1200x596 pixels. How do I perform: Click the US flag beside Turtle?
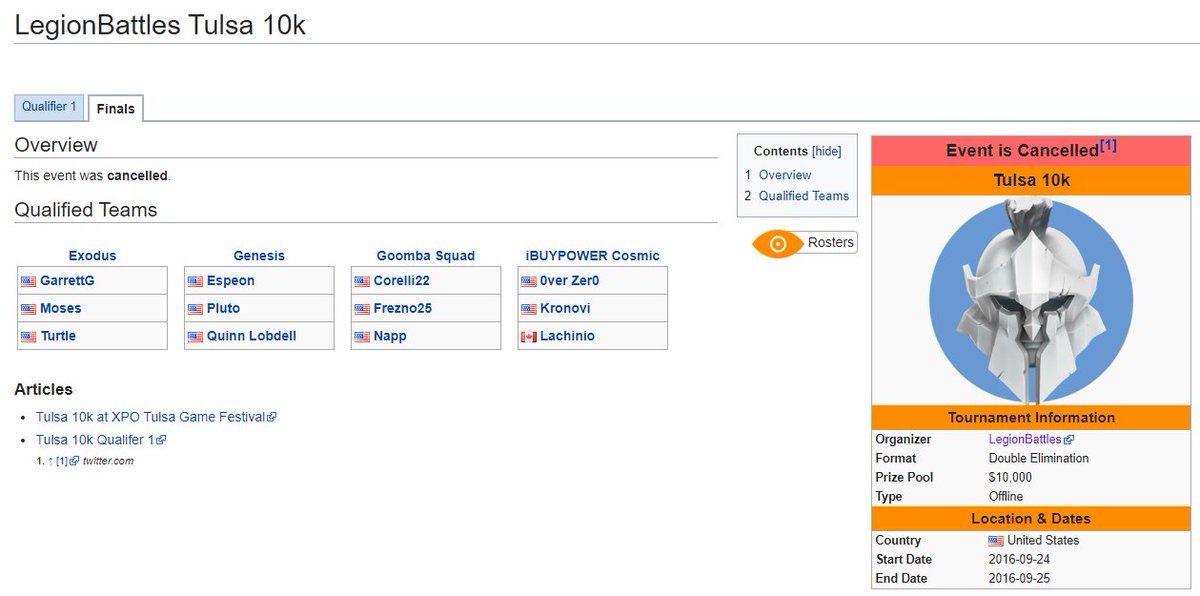pos(28,337)
